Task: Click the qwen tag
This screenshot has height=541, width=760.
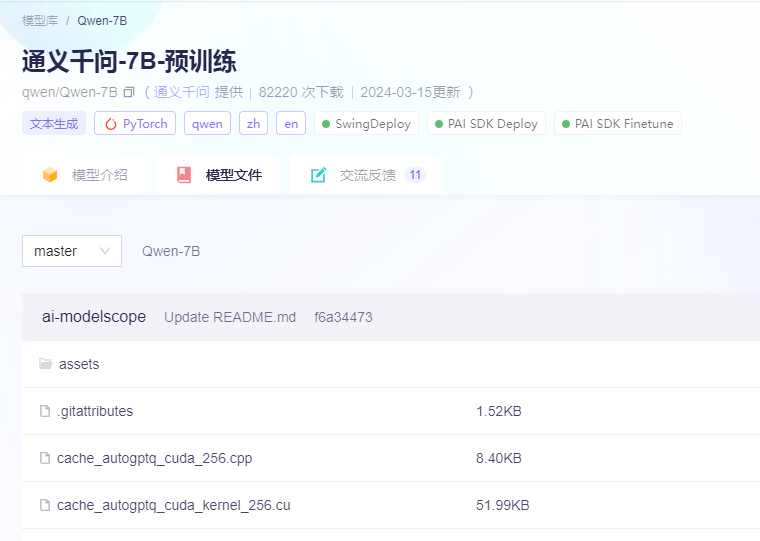Action: 207,124
